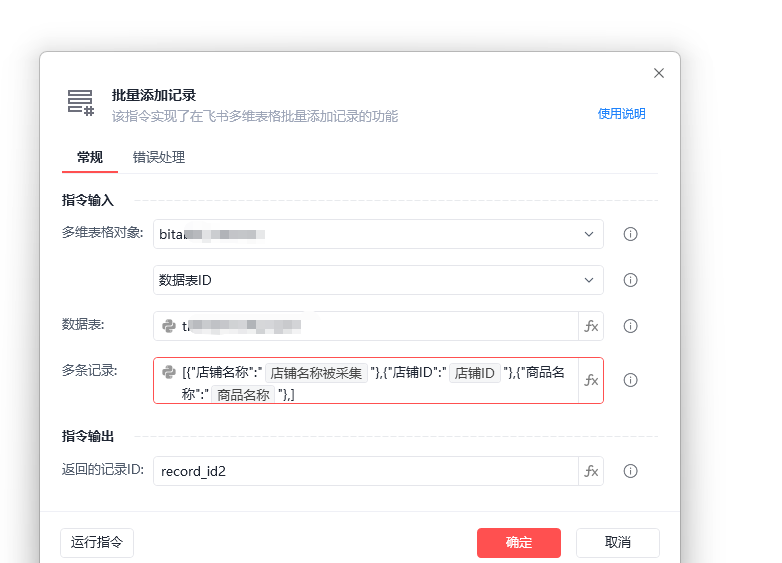Show info icon beside 数据表 field
The image size is (782, 563).
pos(630,326)
